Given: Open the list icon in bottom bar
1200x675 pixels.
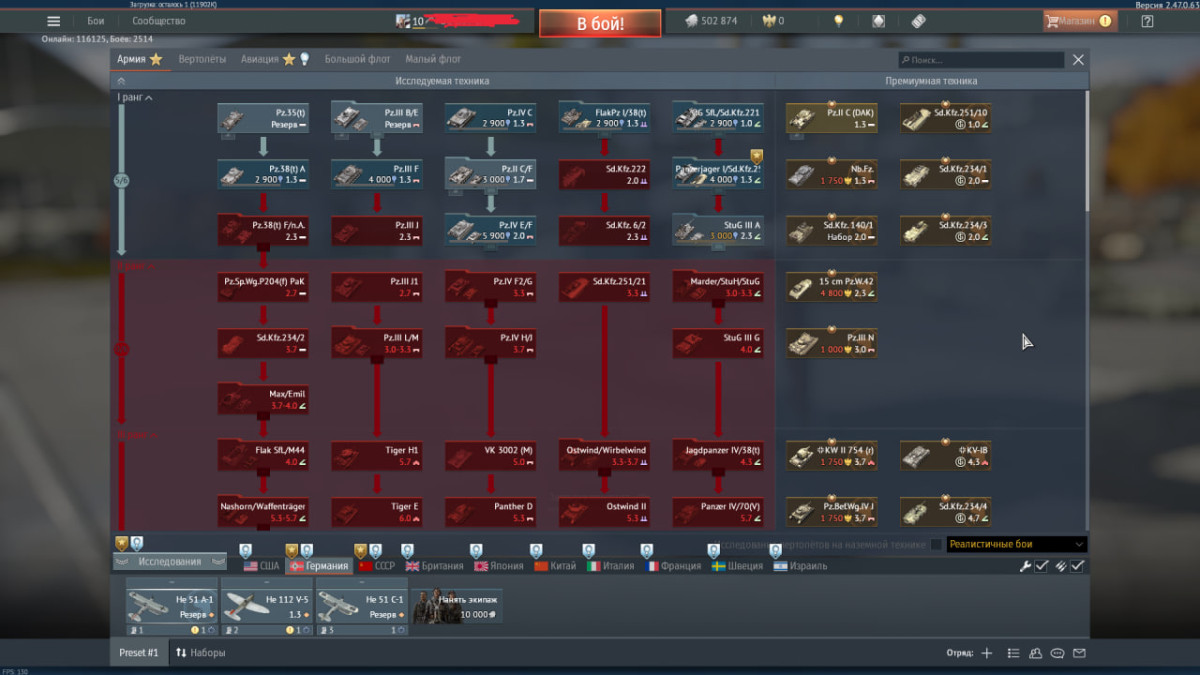Looking at the screenshot, I should pos(1013,653).
